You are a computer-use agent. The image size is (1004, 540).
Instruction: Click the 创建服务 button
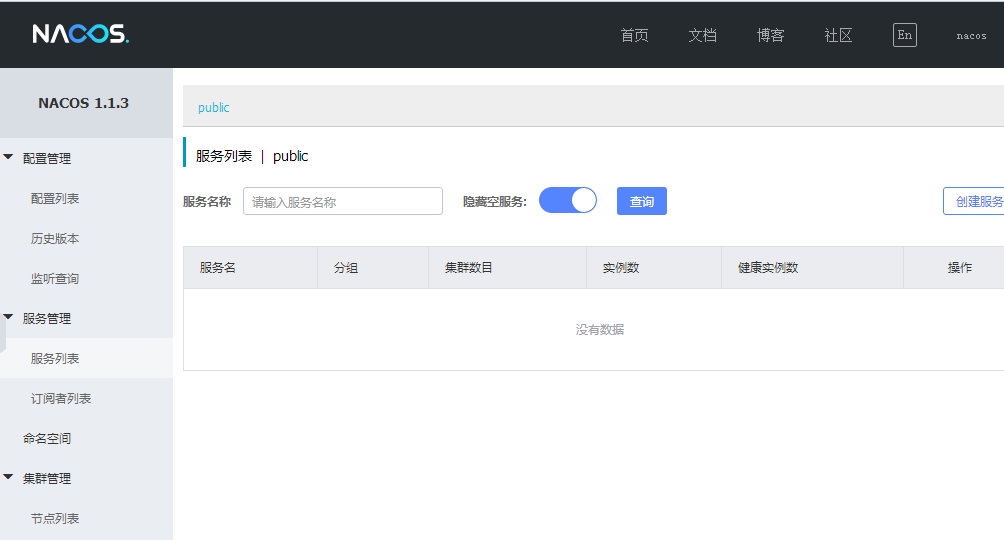click(x=976, y=201)
